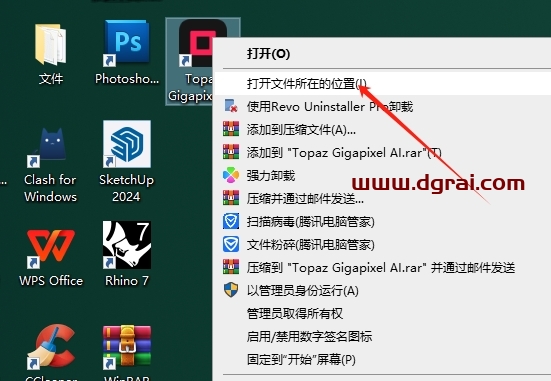Choose 添加到 "Topaz Gigapixel AI.rar"(T) entry
This screenshot has height=381, width=551.
pyautogui.click(x=382, y=153)
